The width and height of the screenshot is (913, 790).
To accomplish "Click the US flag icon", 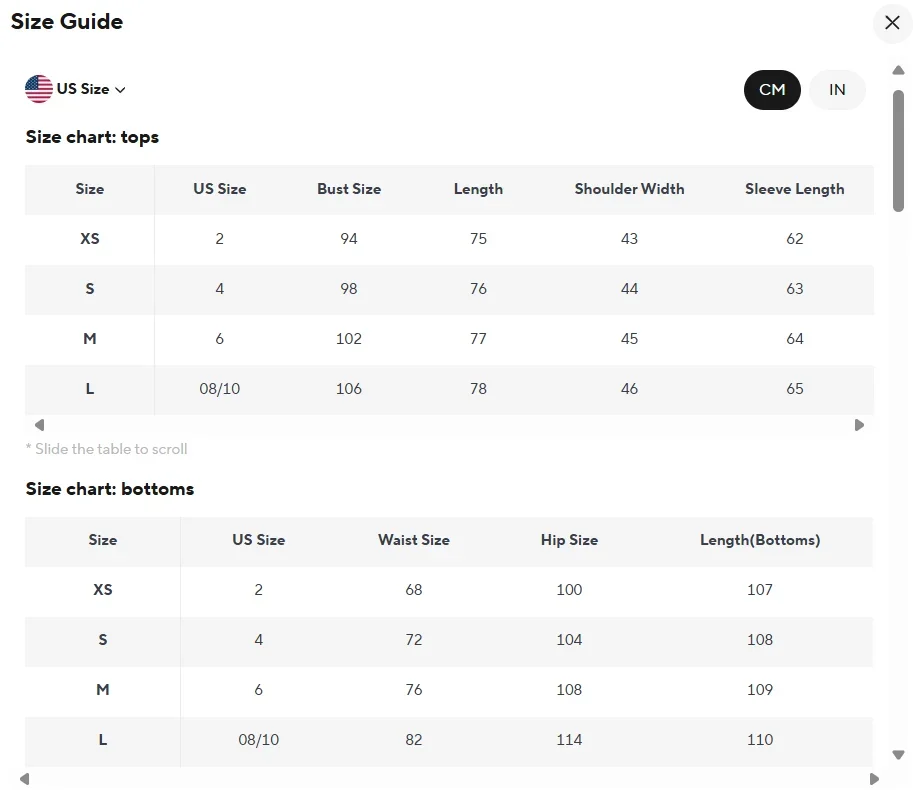I will pos(39,89).
